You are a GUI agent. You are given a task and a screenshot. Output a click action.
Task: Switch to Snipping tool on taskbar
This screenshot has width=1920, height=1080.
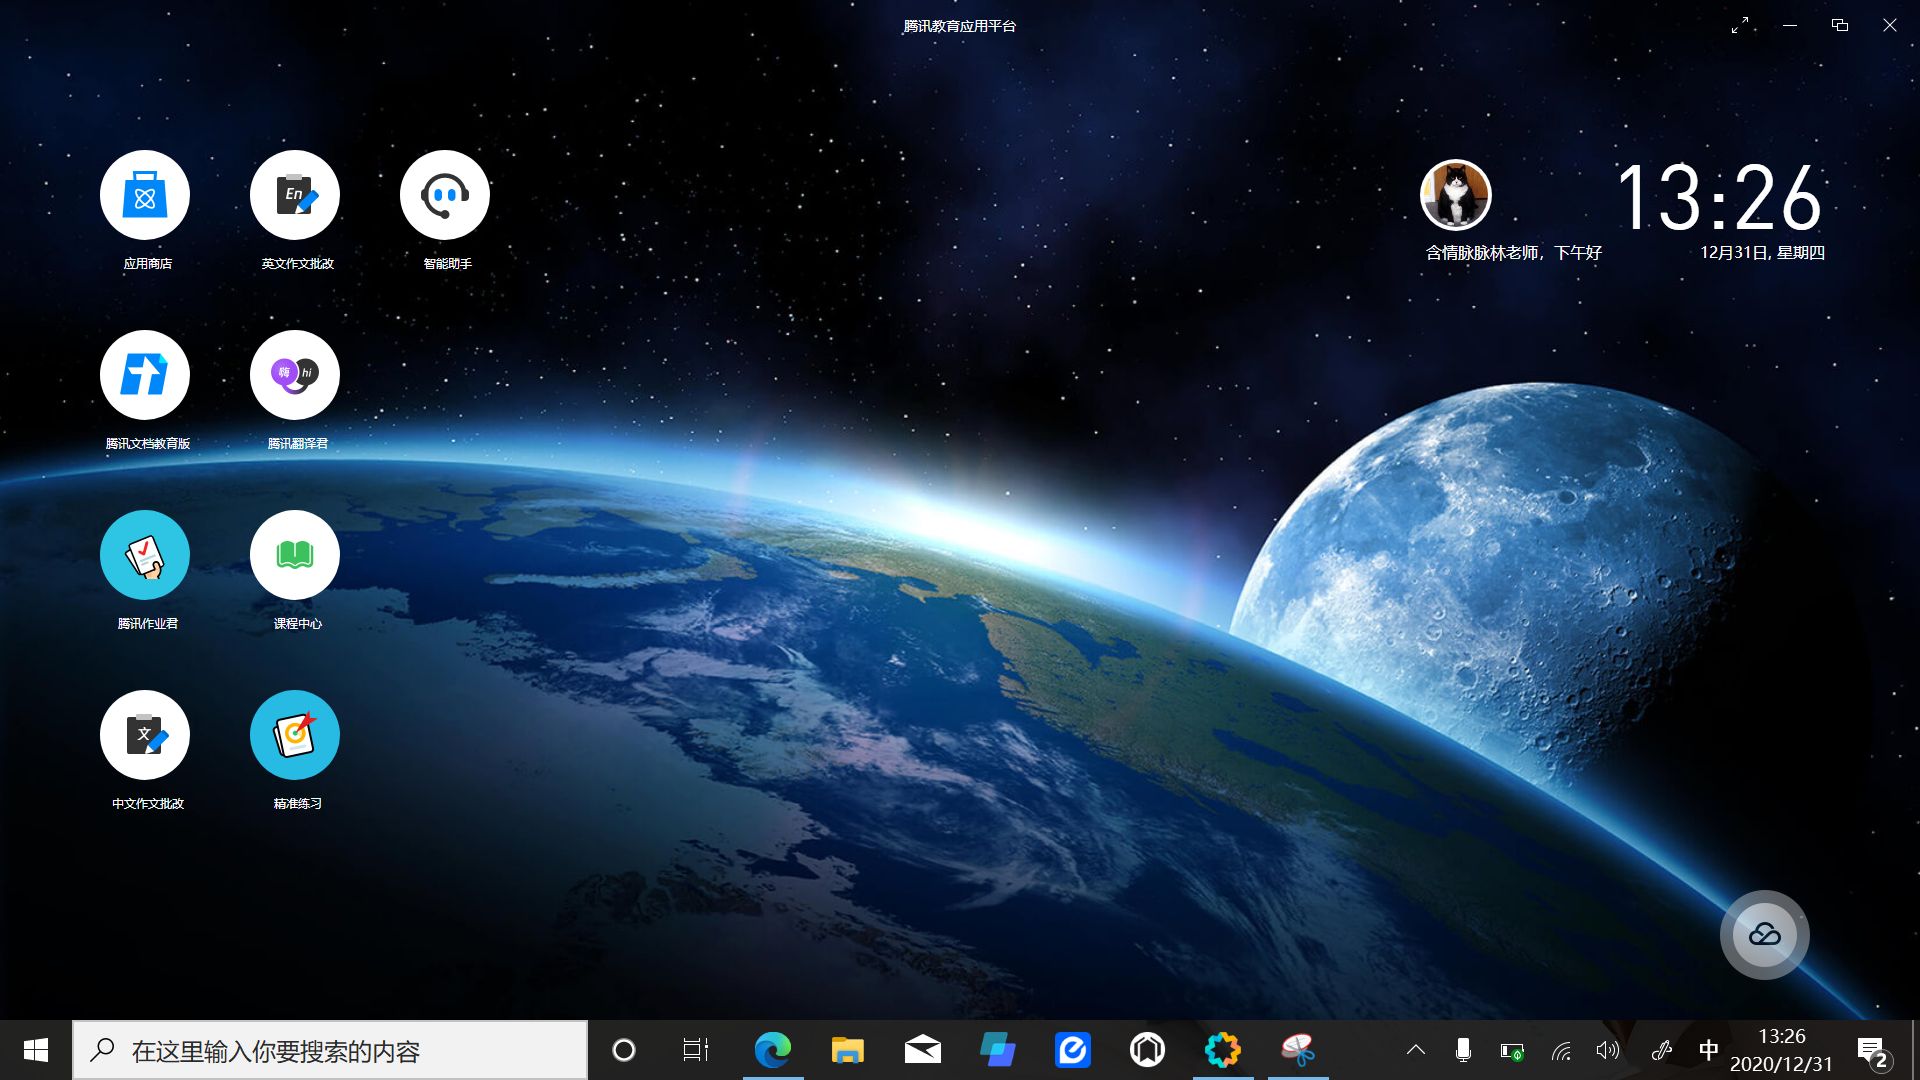1297,1050
